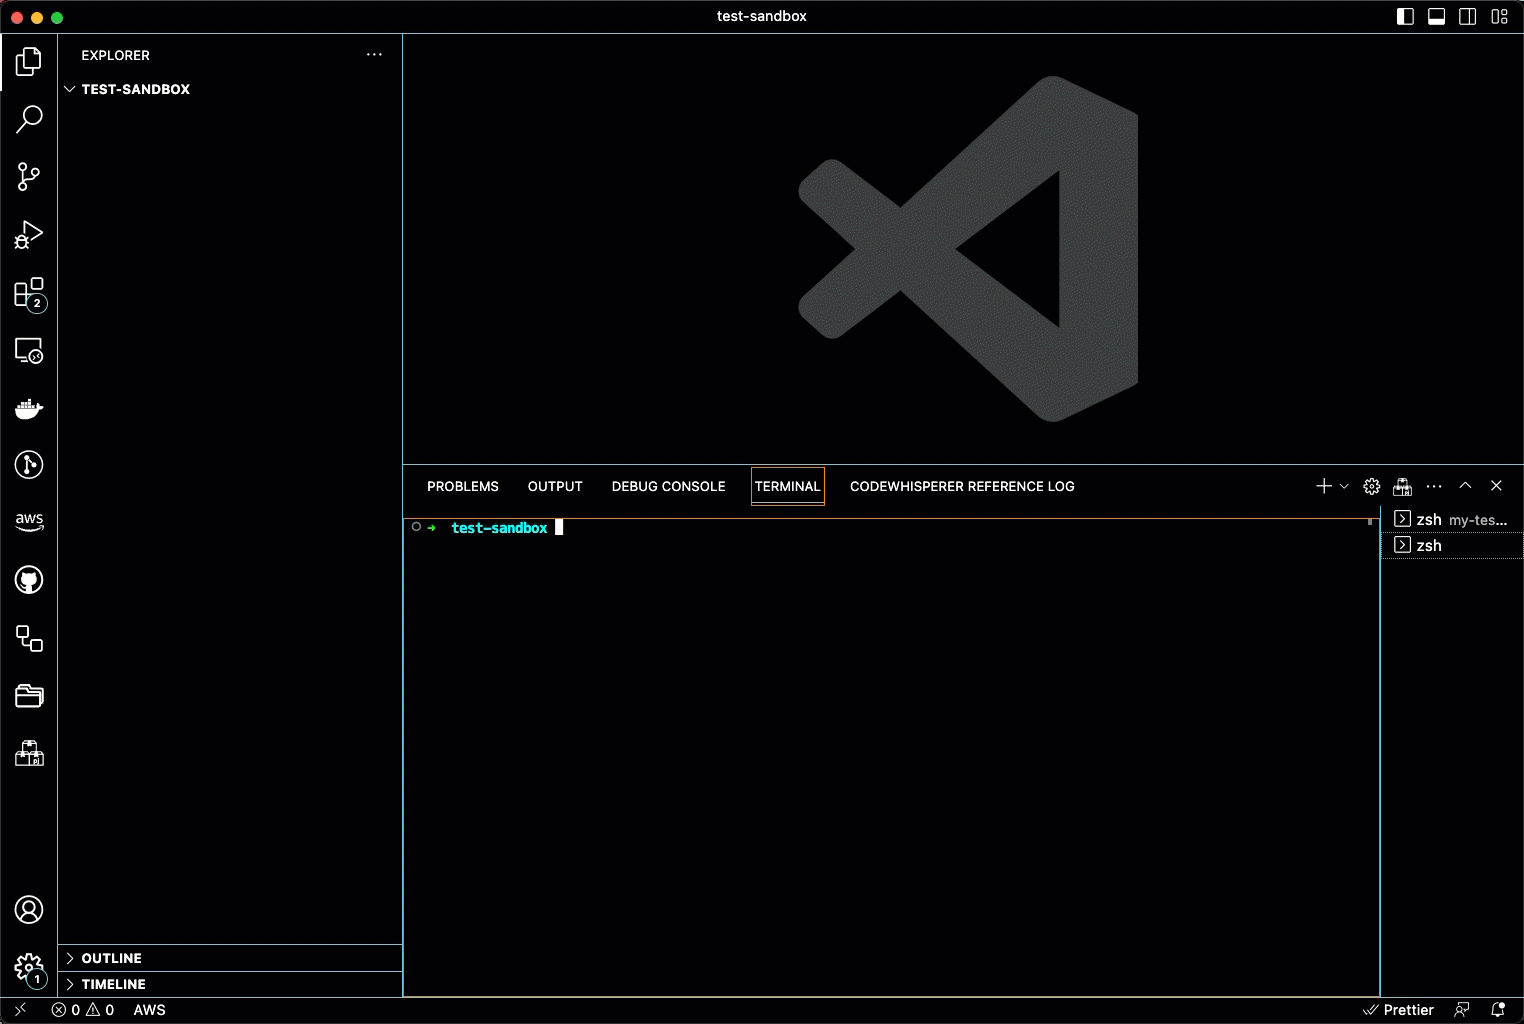Select the second zsh terminal instance
Screen dimensions: 1524x1024
click(1452, 545)
